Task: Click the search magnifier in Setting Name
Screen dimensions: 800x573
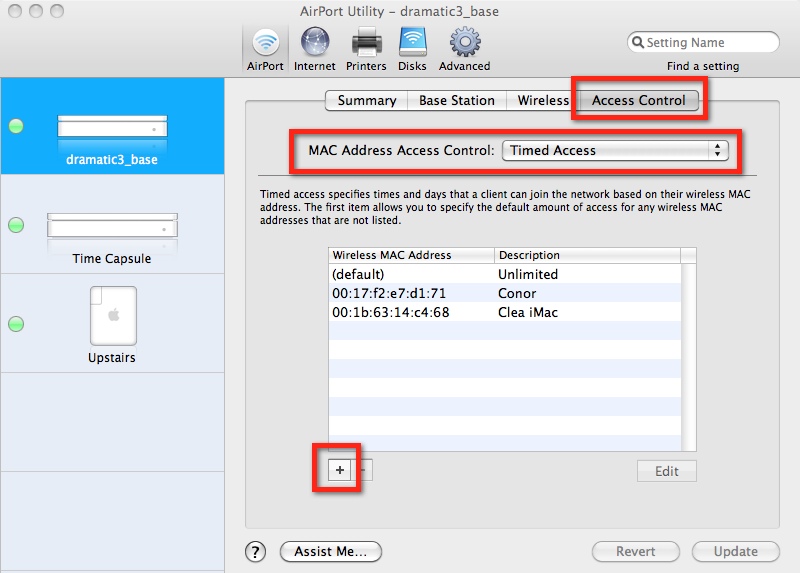Action: coord(638,43)
